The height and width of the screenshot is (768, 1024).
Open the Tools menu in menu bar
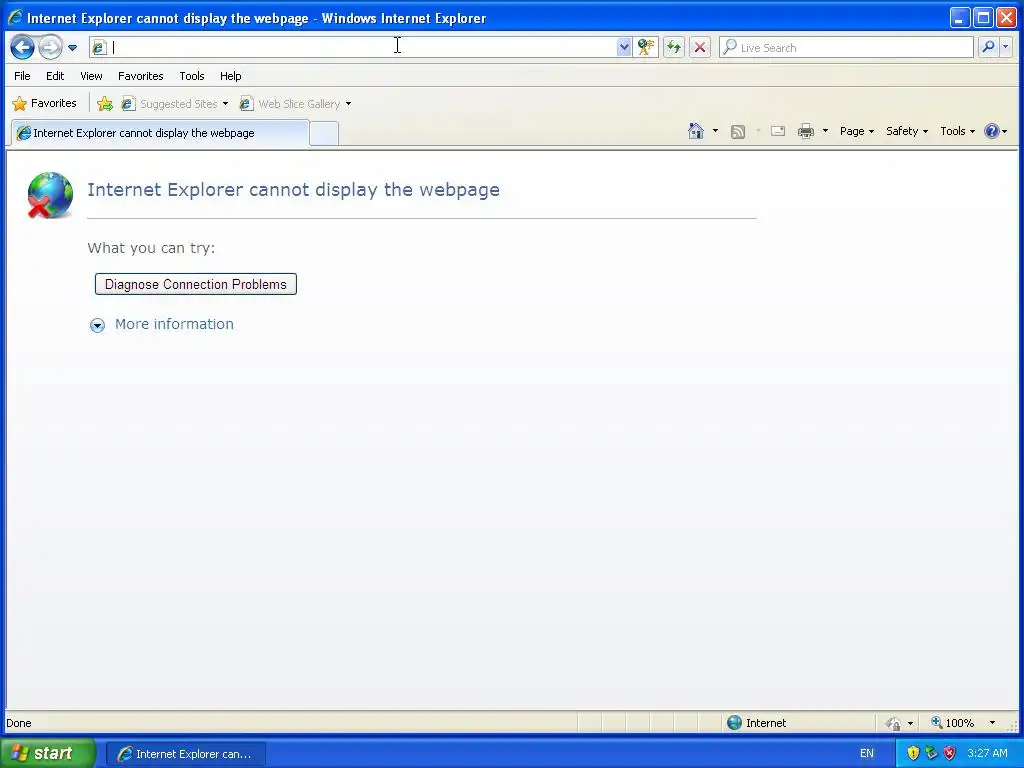pyautogui.click(x=192, y=76)
